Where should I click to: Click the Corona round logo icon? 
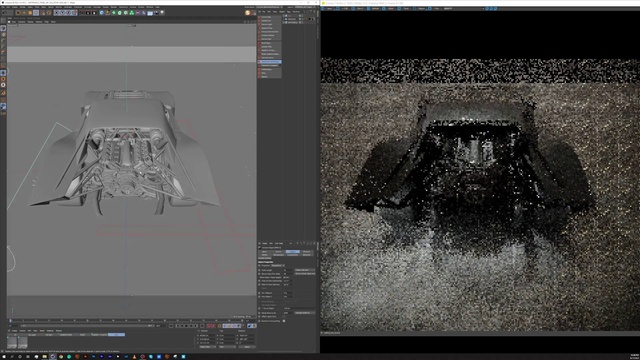click(247, 13)
